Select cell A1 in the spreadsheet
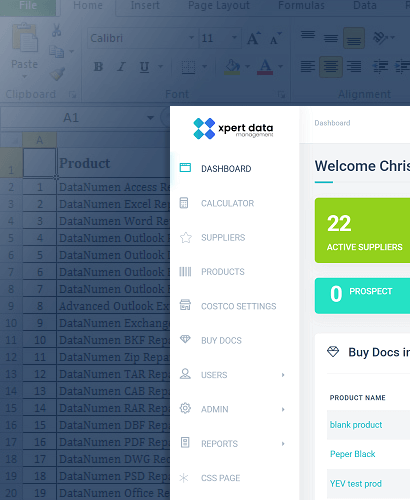 pyautogui.click(x=39, y=163)
